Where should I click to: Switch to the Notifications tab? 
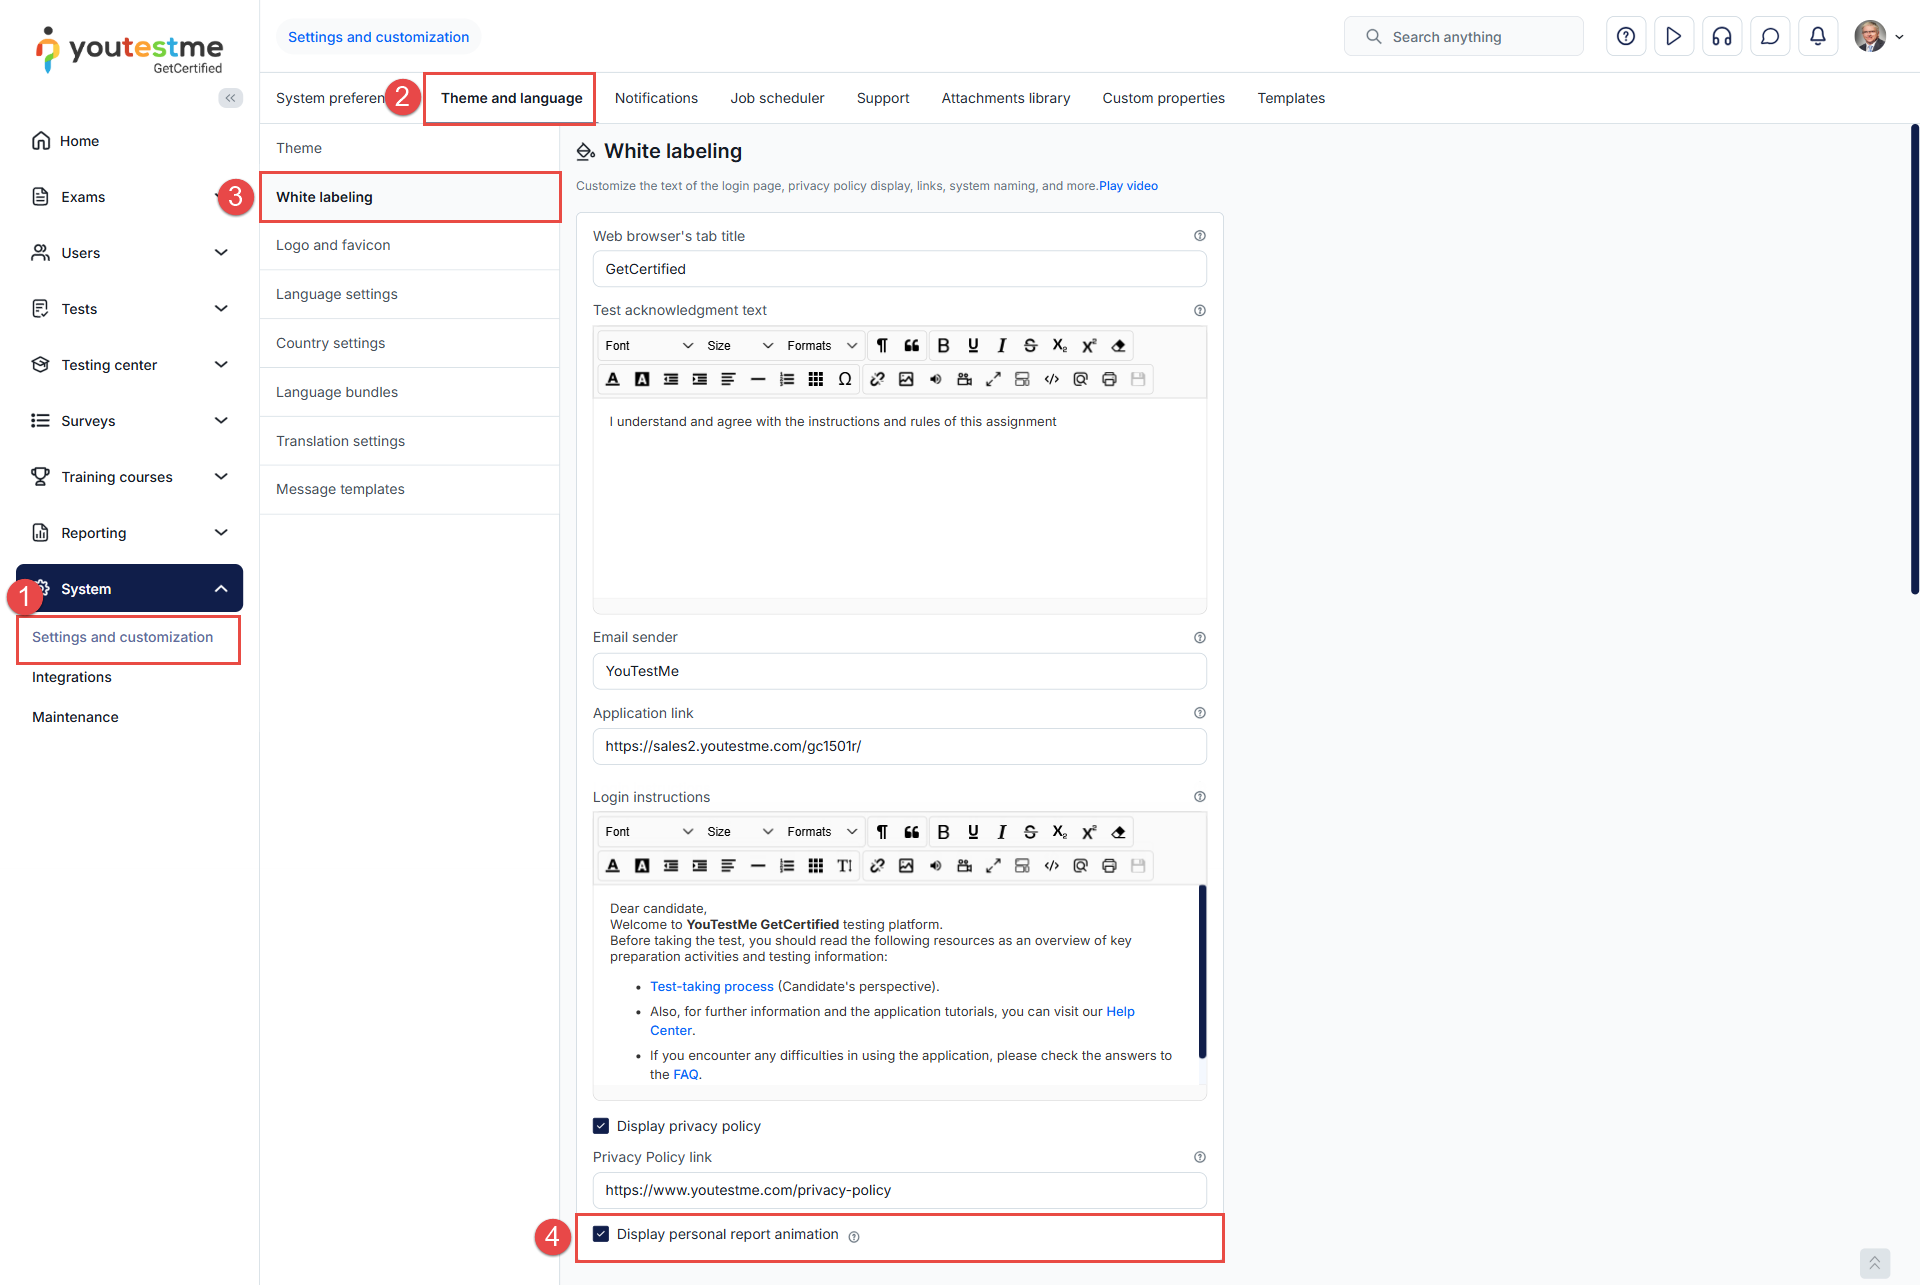656,98
